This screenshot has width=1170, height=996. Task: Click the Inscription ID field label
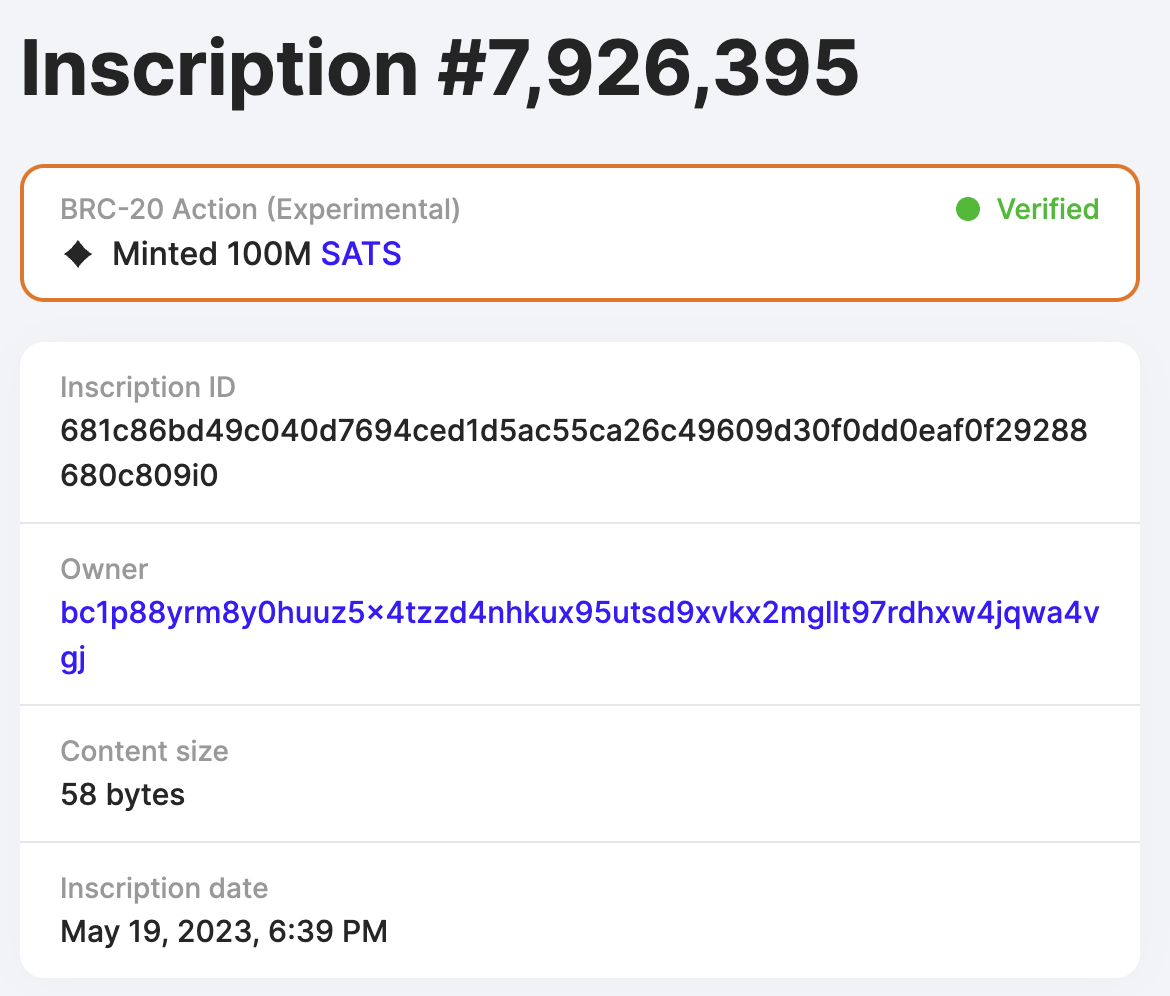pos(148,387)
